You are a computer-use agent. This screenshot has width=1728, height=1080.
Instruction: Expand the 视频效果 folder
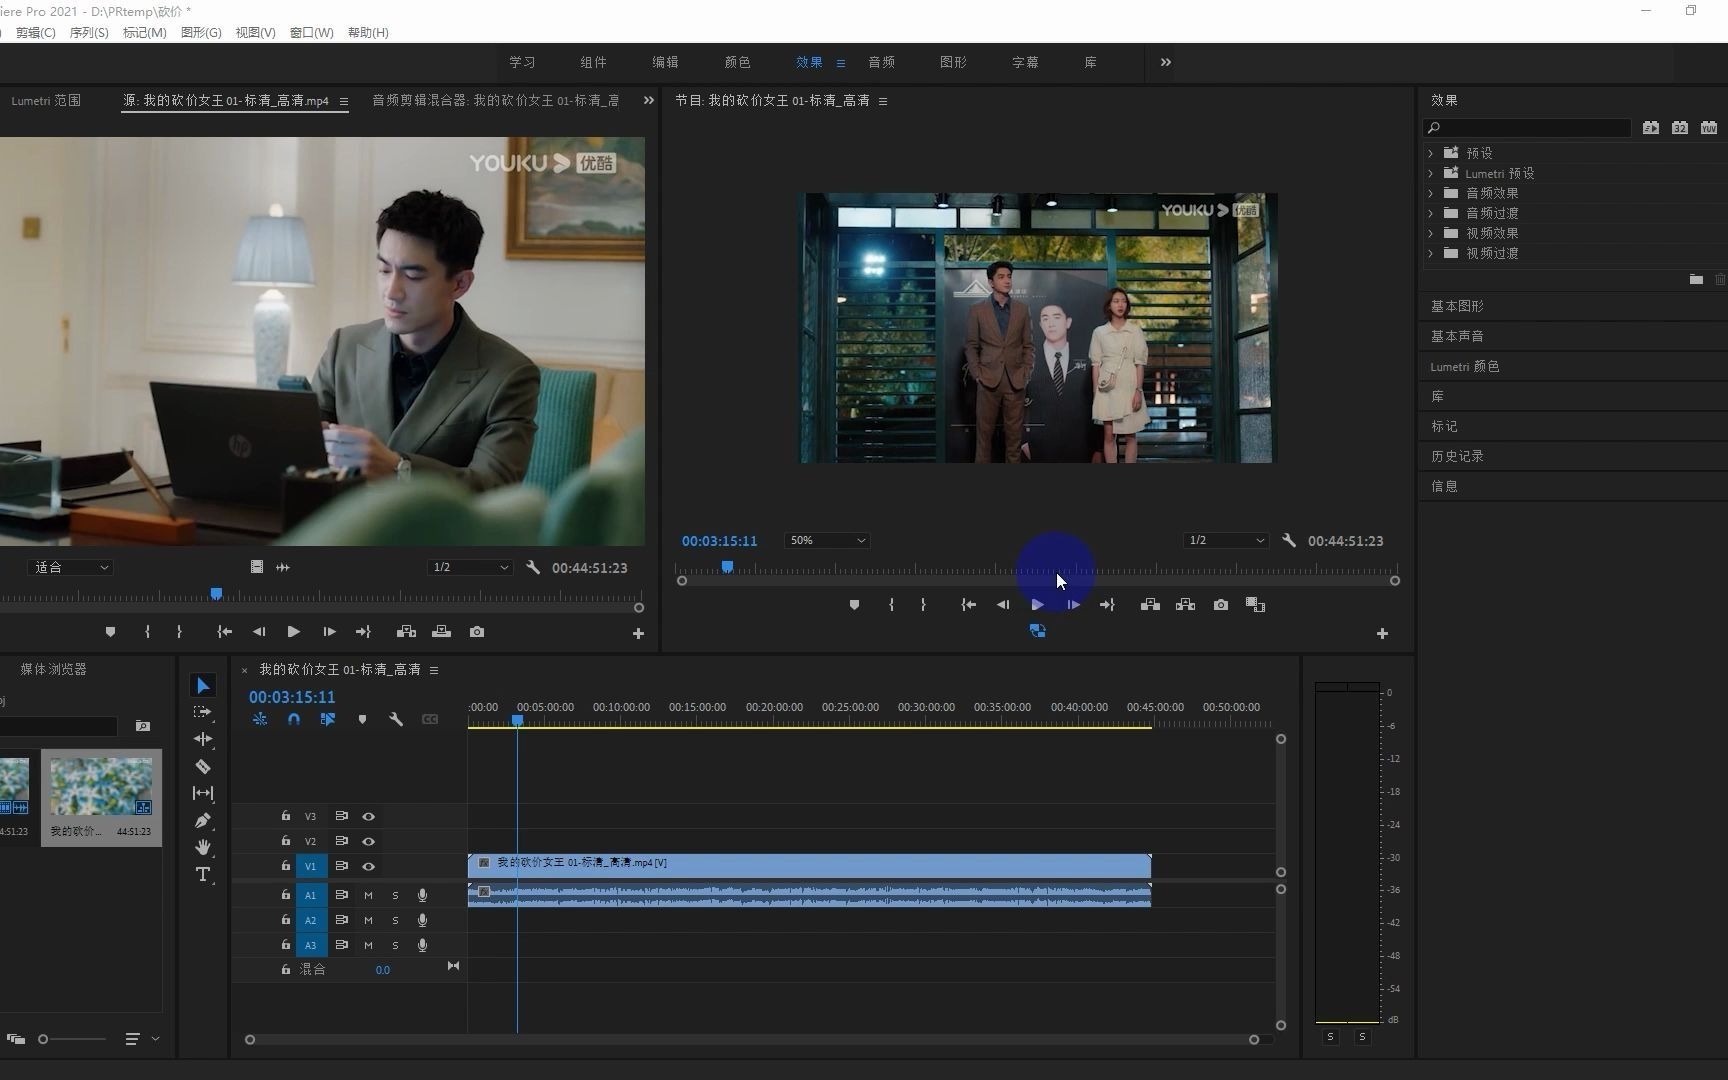pyautogui.click(x=1431, y=233)
